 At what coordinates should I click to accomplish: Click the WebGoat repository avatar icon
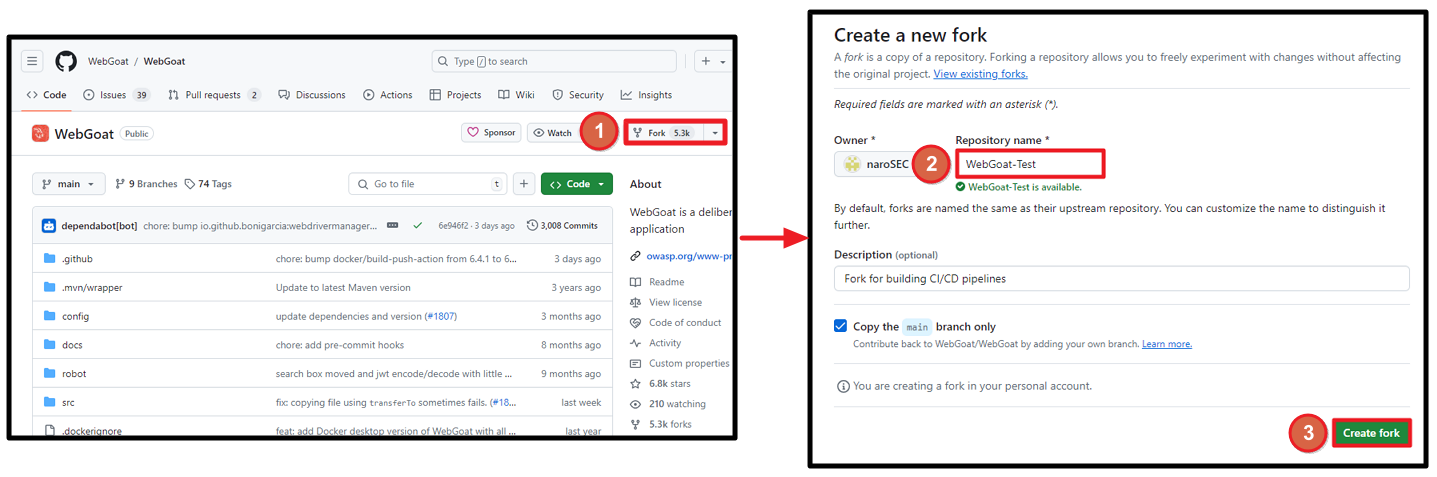point(40,133)
